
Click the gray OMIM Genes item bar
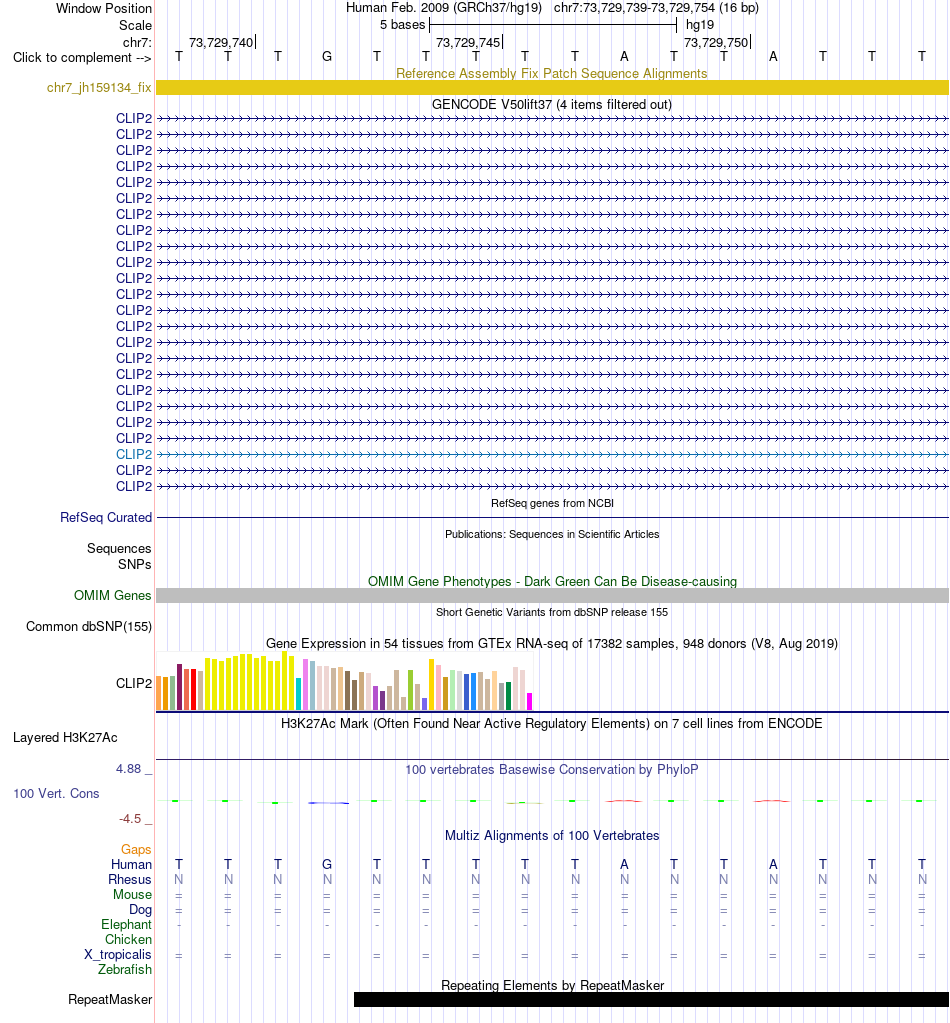552,595
